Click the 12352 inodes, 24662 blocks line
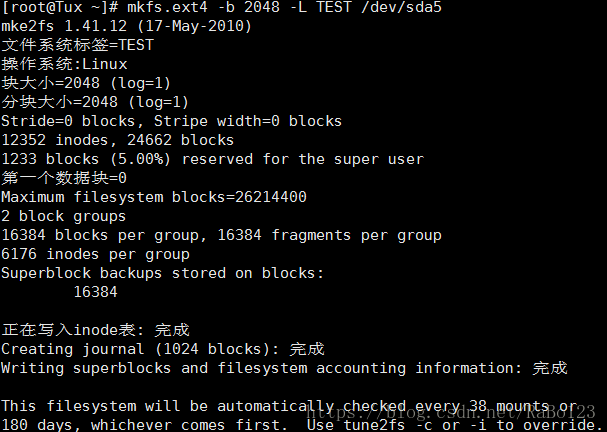This screenshot has height=432, width=607. tap(118, 140)
